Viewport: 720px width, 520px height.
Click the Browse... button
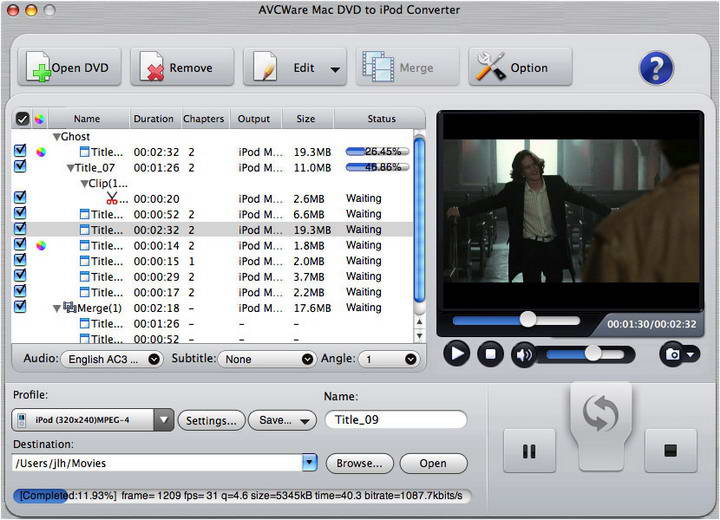tap(359, 463)
